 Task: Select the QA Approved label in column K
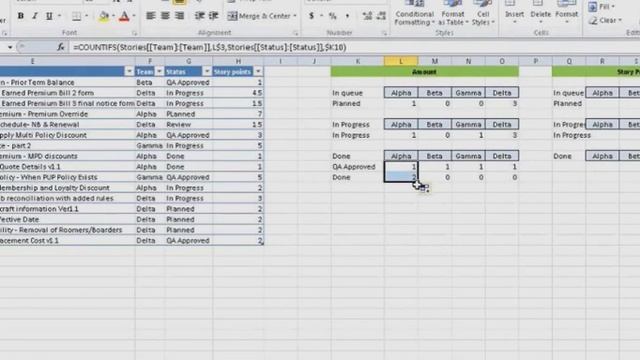click(x=353, y=167)
